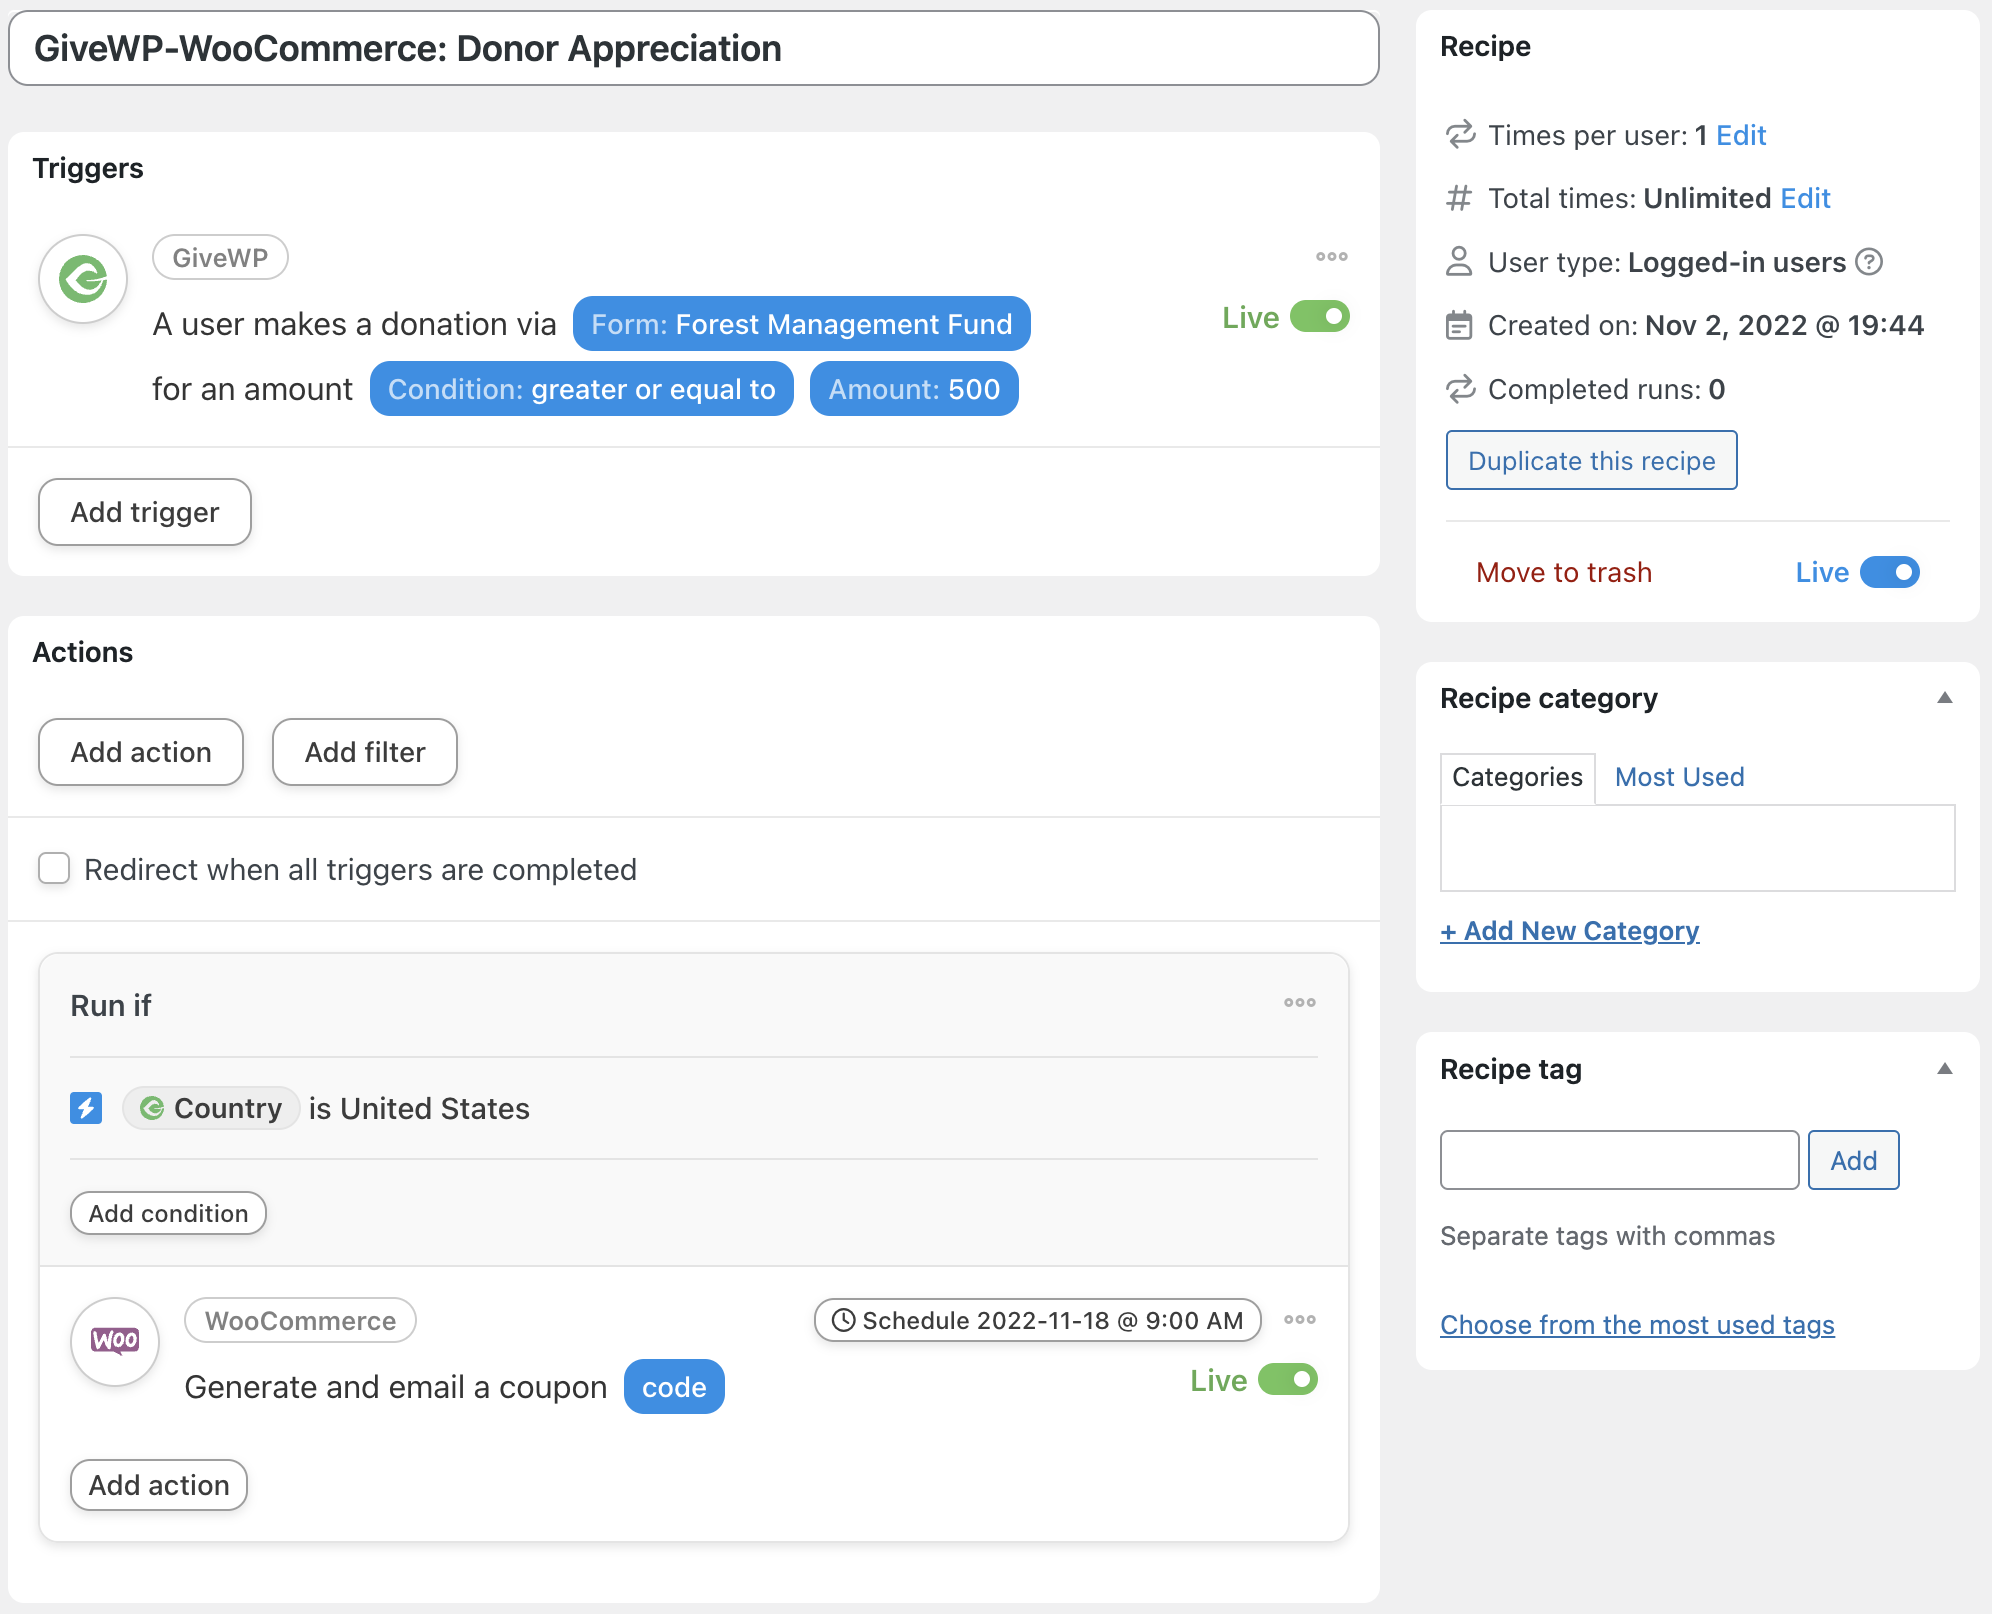Open the WooCommerce action three-dot menu
The image size is (1992, 1614).
(1299, 1320)
